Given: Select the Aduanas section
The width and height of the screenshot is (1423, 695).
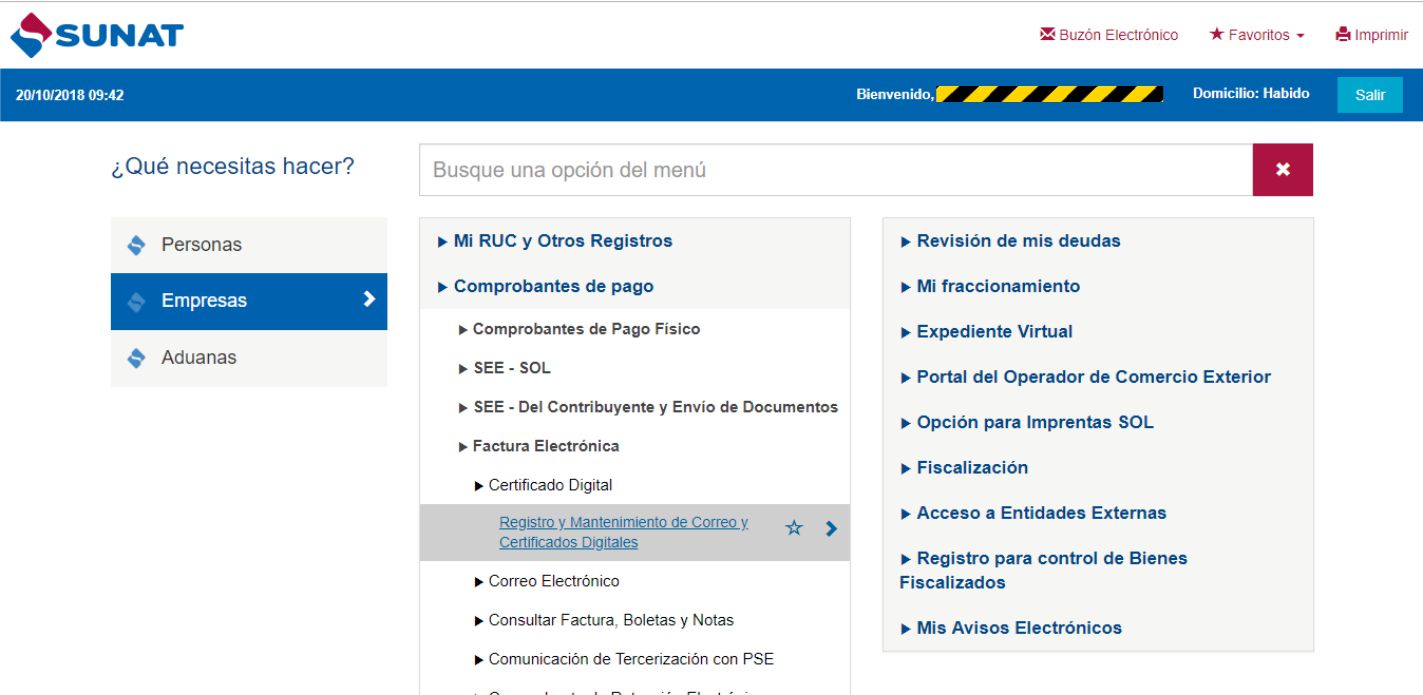Looking at the screenshot, I should click(249, 358).
